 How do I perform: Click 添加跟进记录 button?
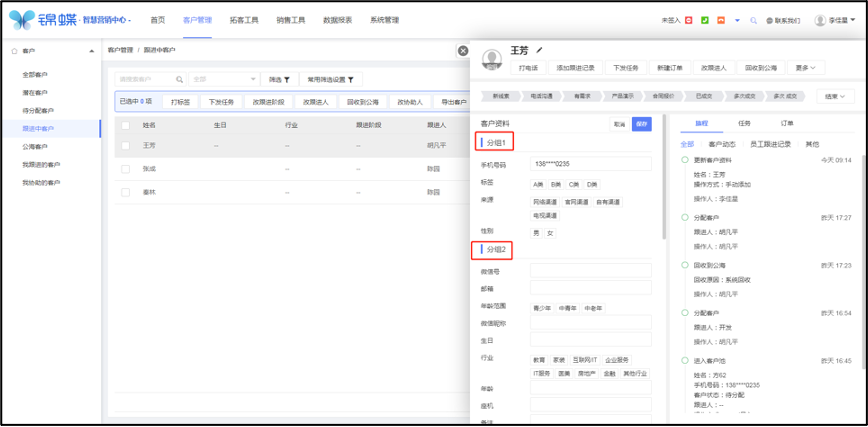point(576,68)
